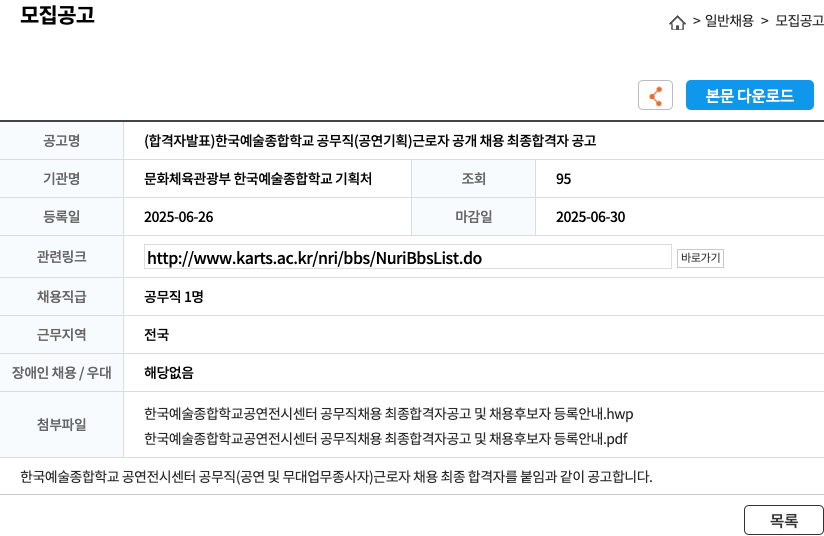
Task: Click the 등록일 row label
Action: [61, 217]
